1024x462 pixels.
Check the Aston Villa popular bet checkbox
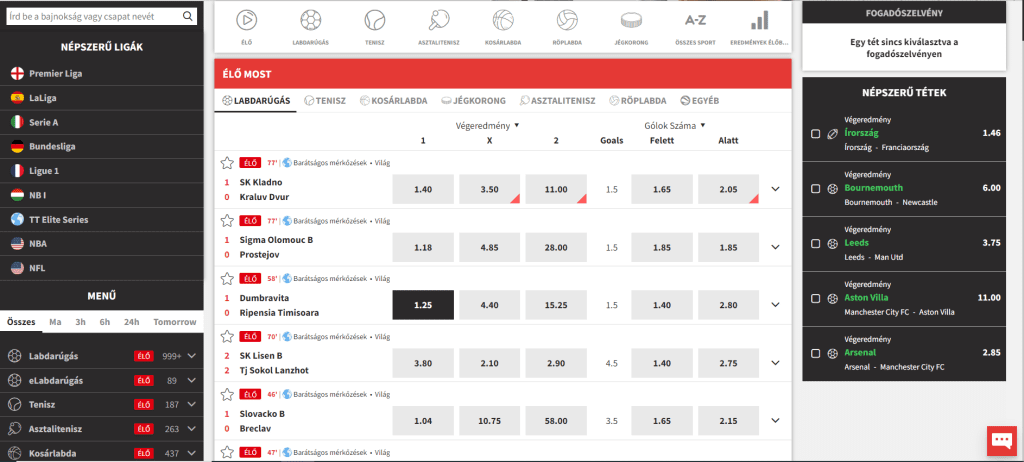(816, 298)
